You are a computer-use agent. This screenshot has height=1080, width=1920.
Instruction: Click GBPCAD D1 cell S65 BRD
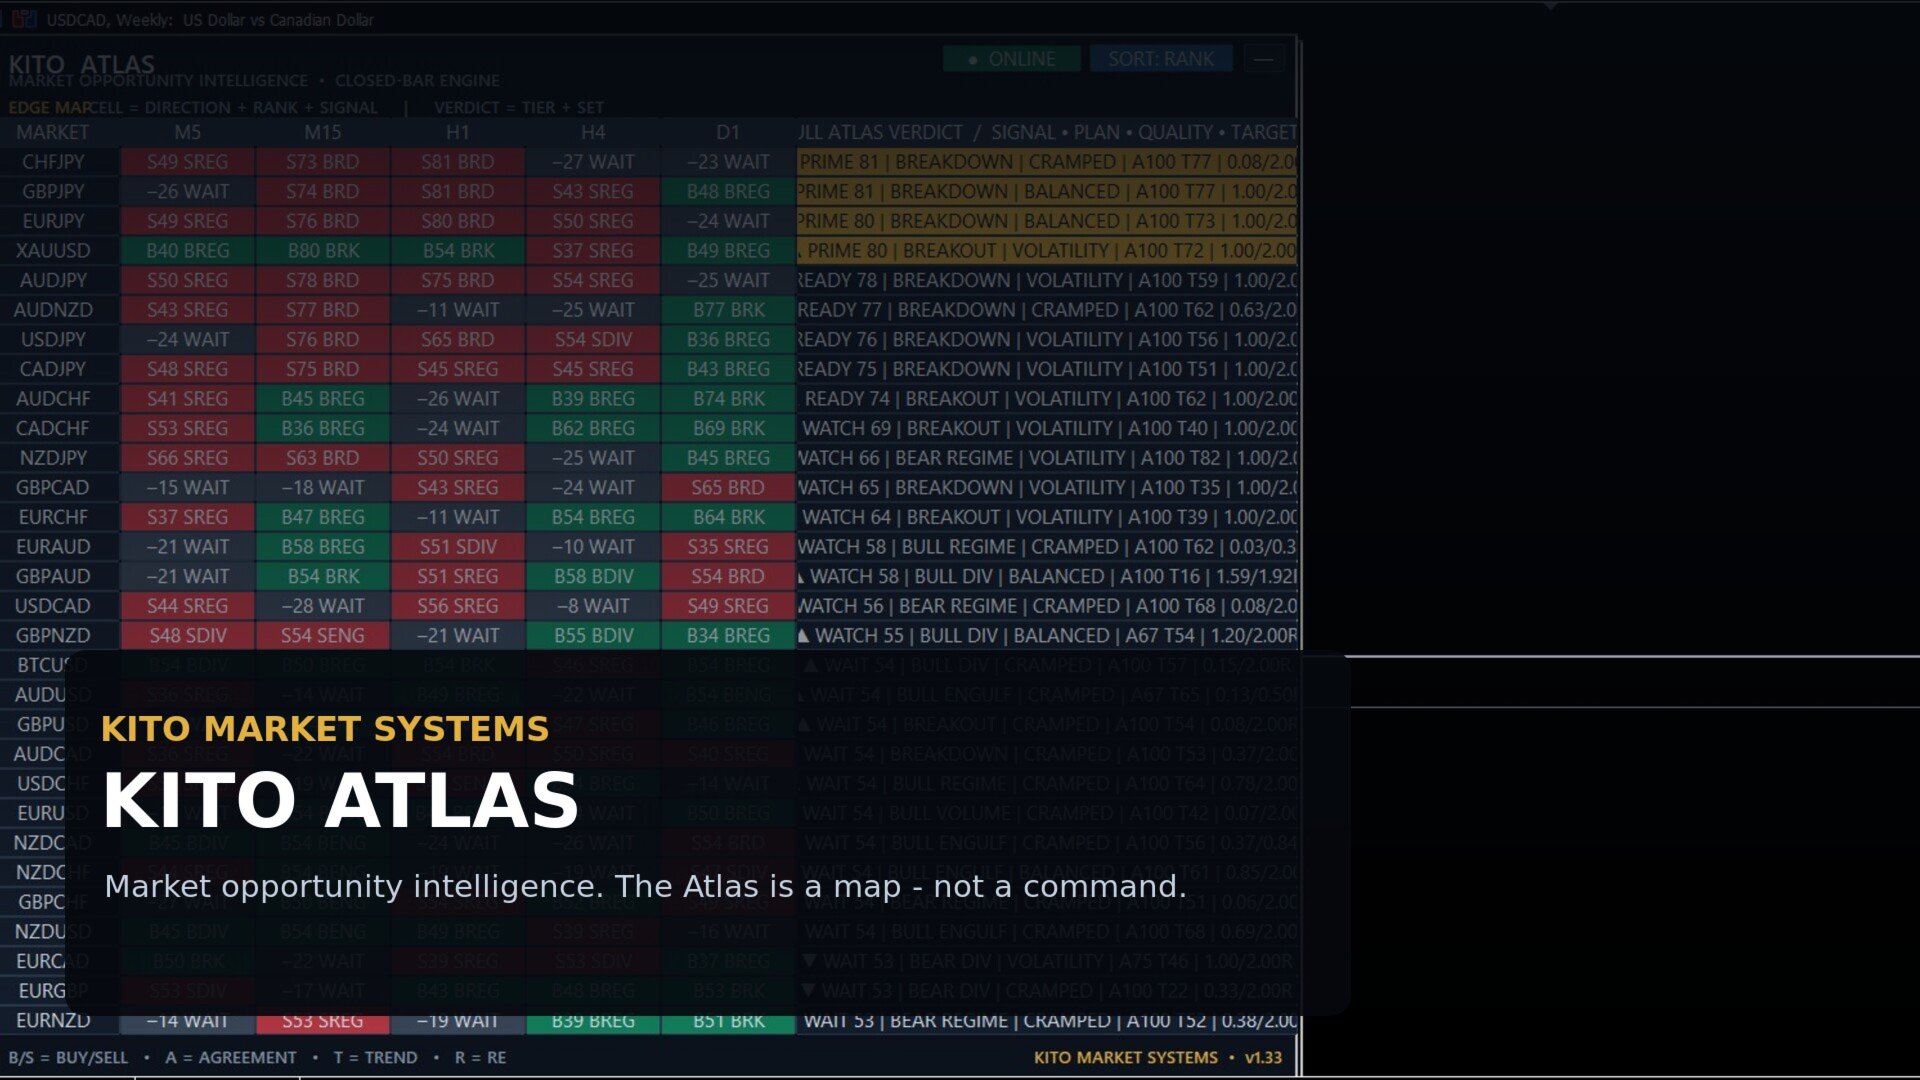(x=728, y=488)
